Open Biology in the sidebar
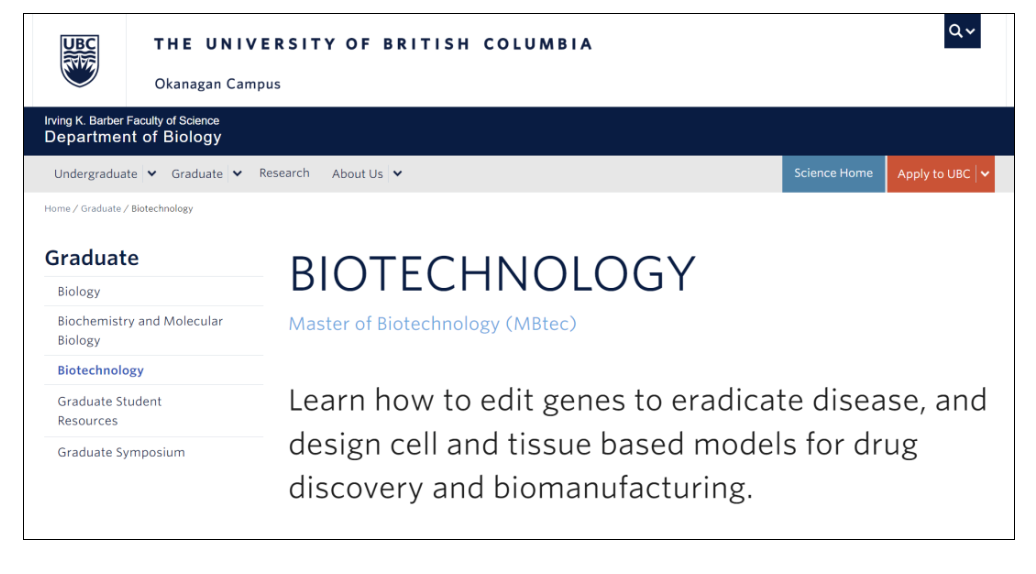1036x574 pixels. pos(79,292)
